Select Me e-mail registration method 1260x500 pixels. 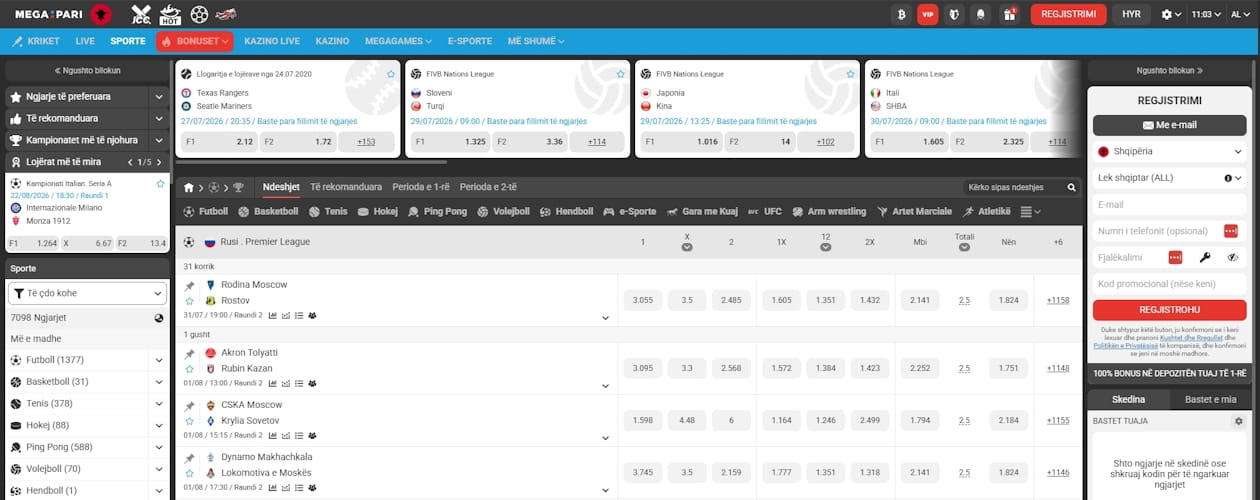point(1169,125)
